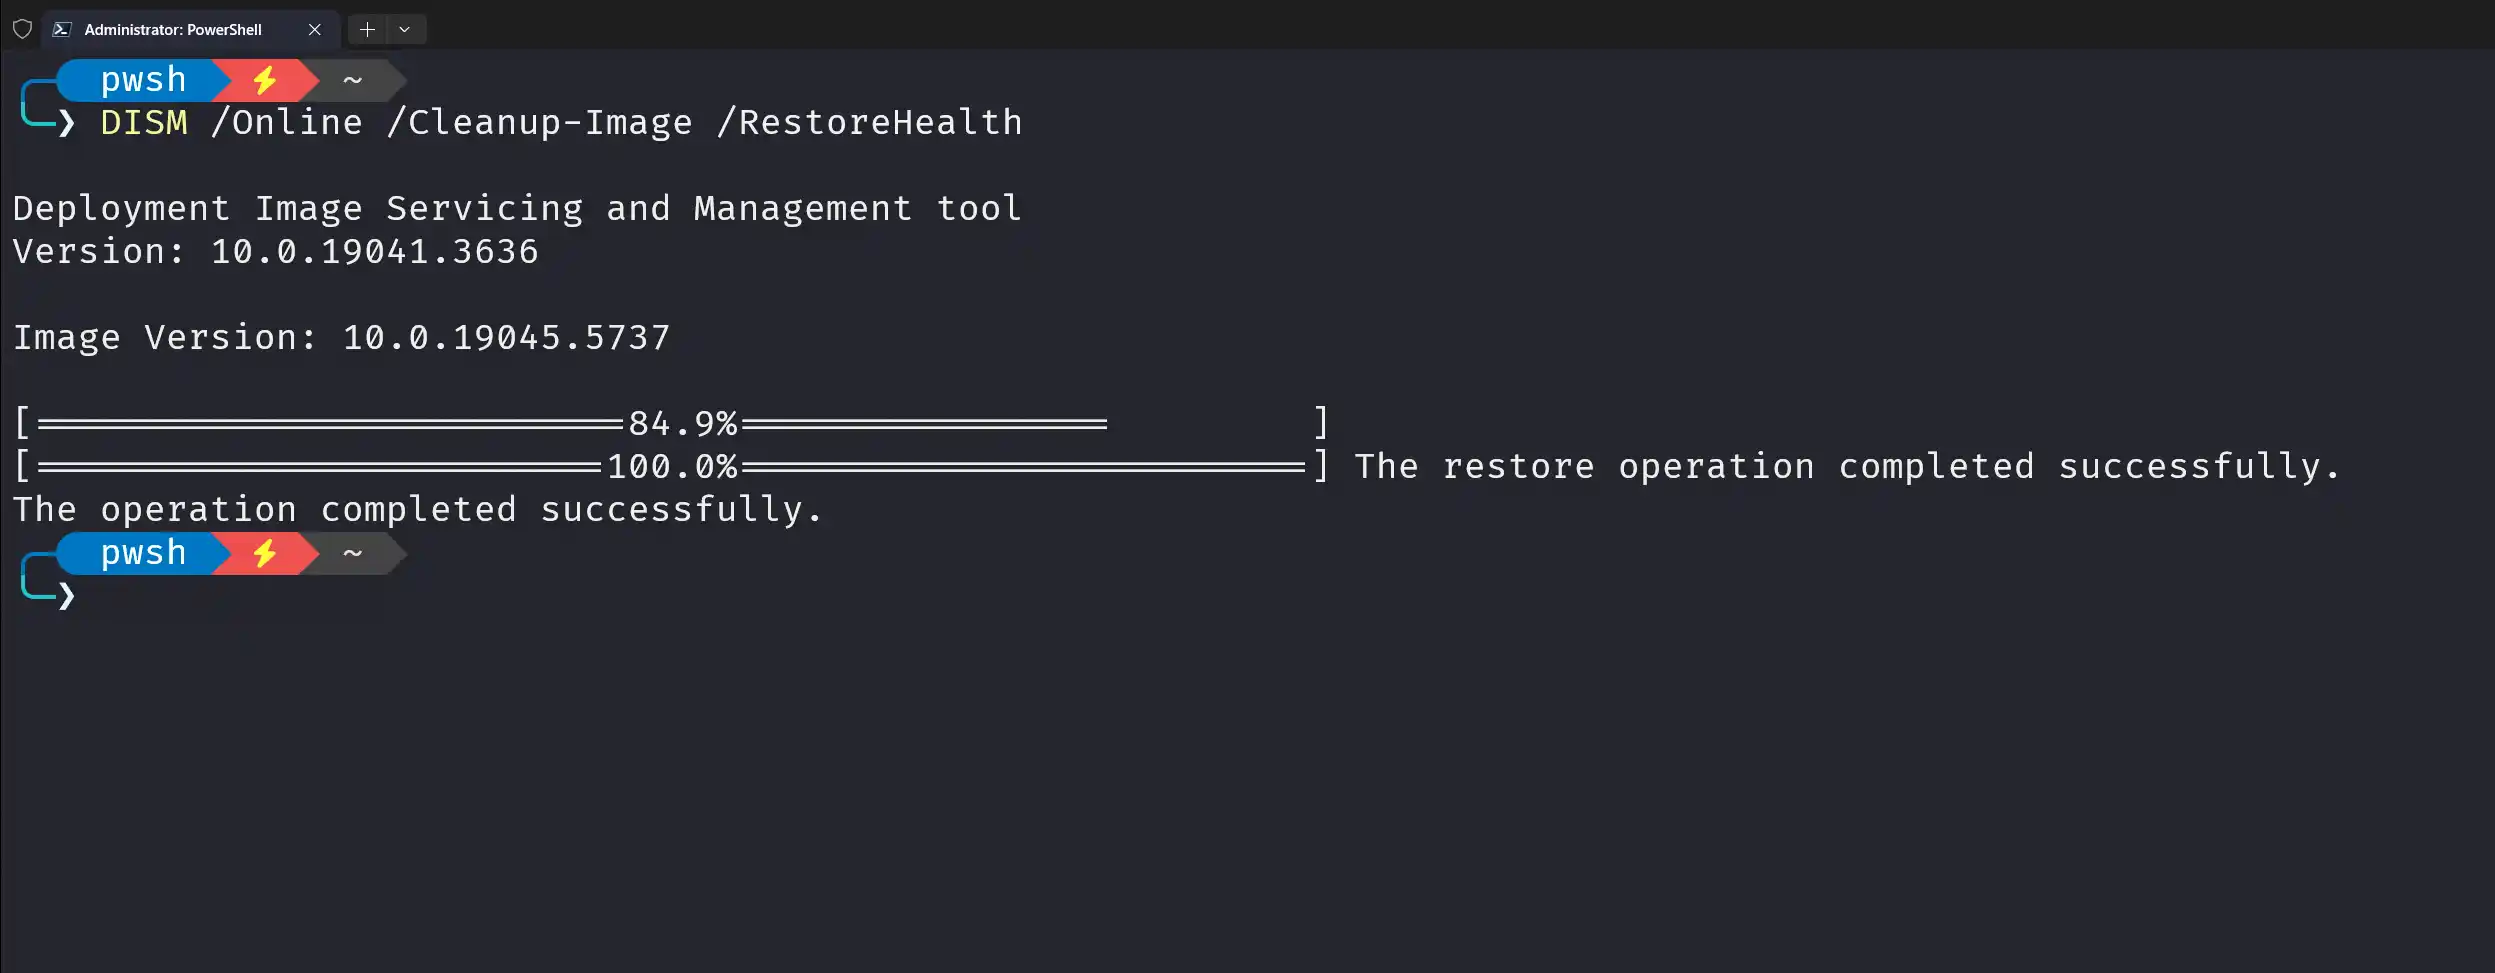Expand the new tab profile dropdown
This screenshot has width=2495, height=973.
point(405,29)
